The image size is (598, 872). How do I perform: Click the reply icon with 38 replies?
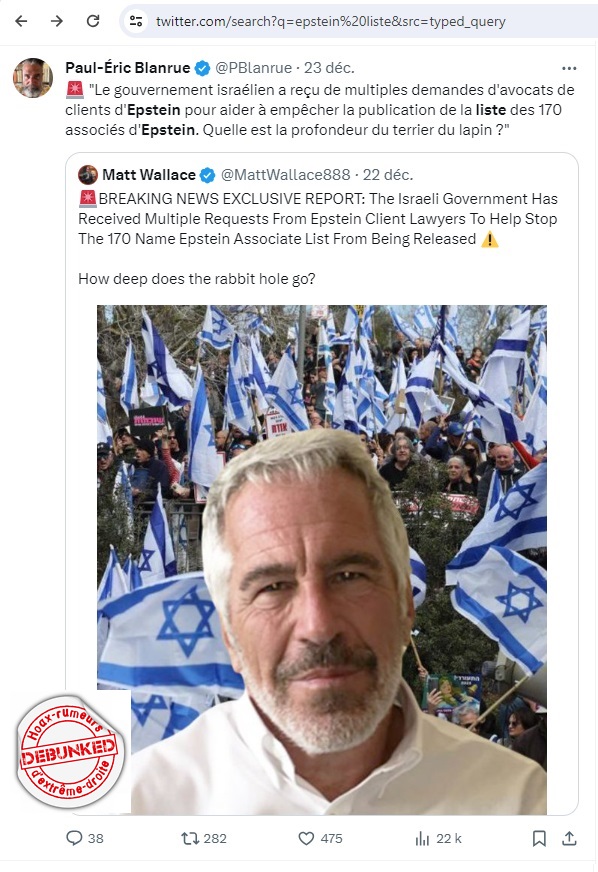tap(74, 838)
